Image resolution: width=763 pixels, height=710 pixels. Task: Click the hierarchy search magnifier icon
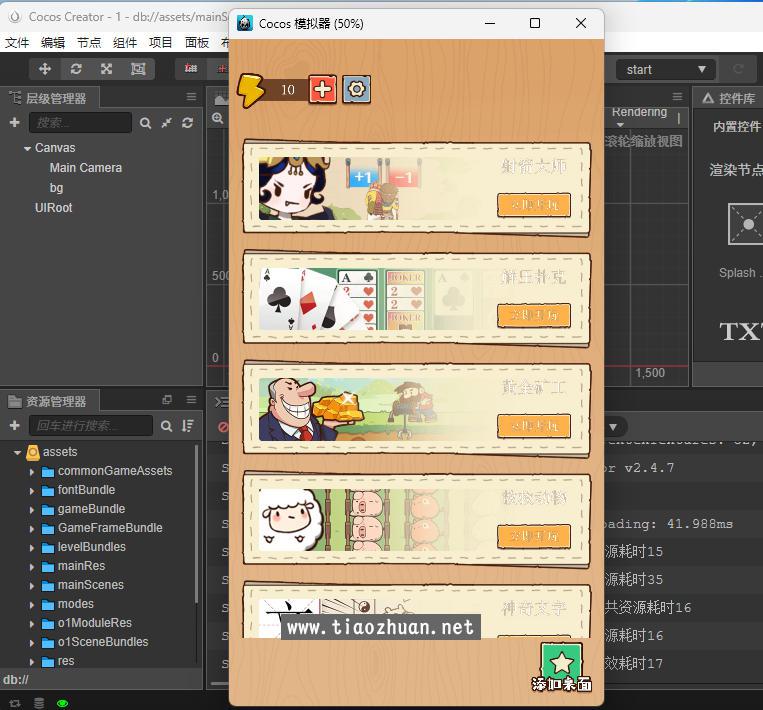[145, 123]
